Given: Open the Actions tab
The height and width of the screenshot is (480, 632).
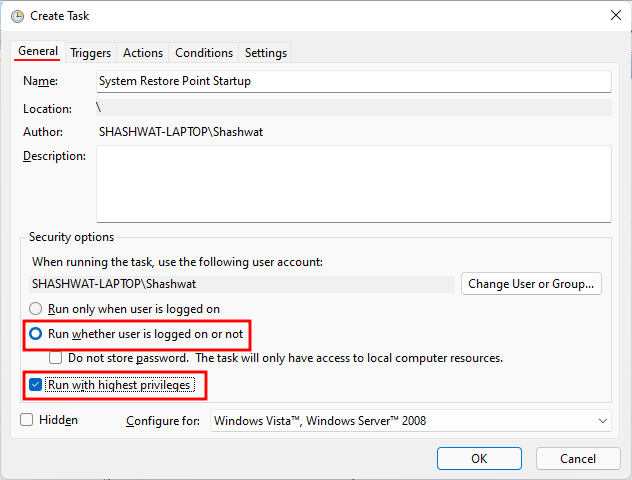Looking at the screenshot, I should pos(143,53).
